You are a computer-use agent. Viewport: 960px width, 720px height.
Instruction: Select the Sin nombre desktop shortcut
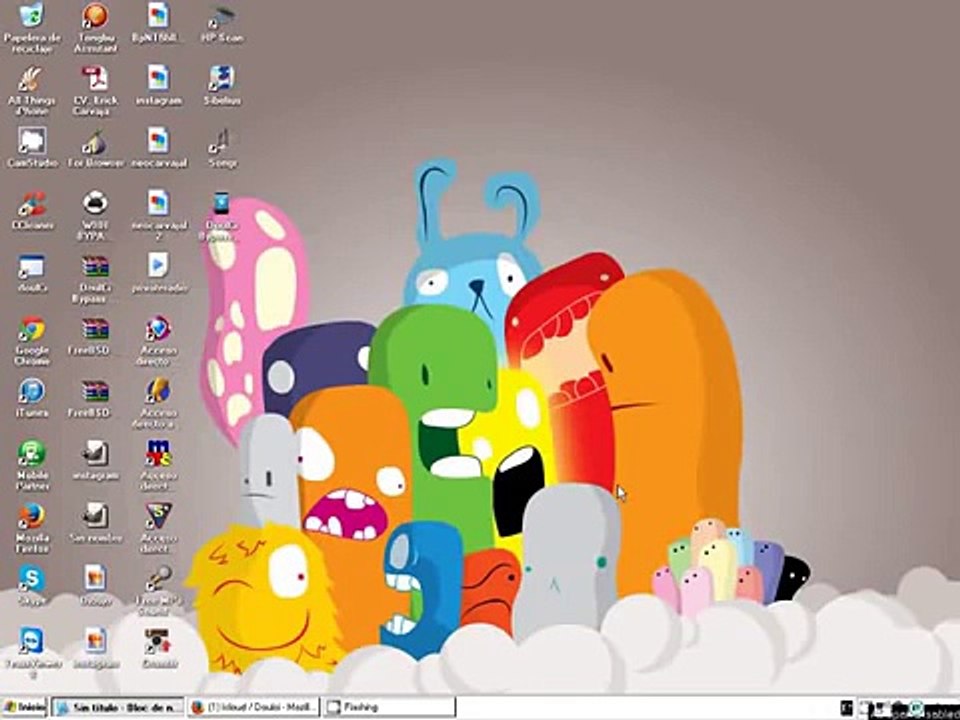(96, 523)
